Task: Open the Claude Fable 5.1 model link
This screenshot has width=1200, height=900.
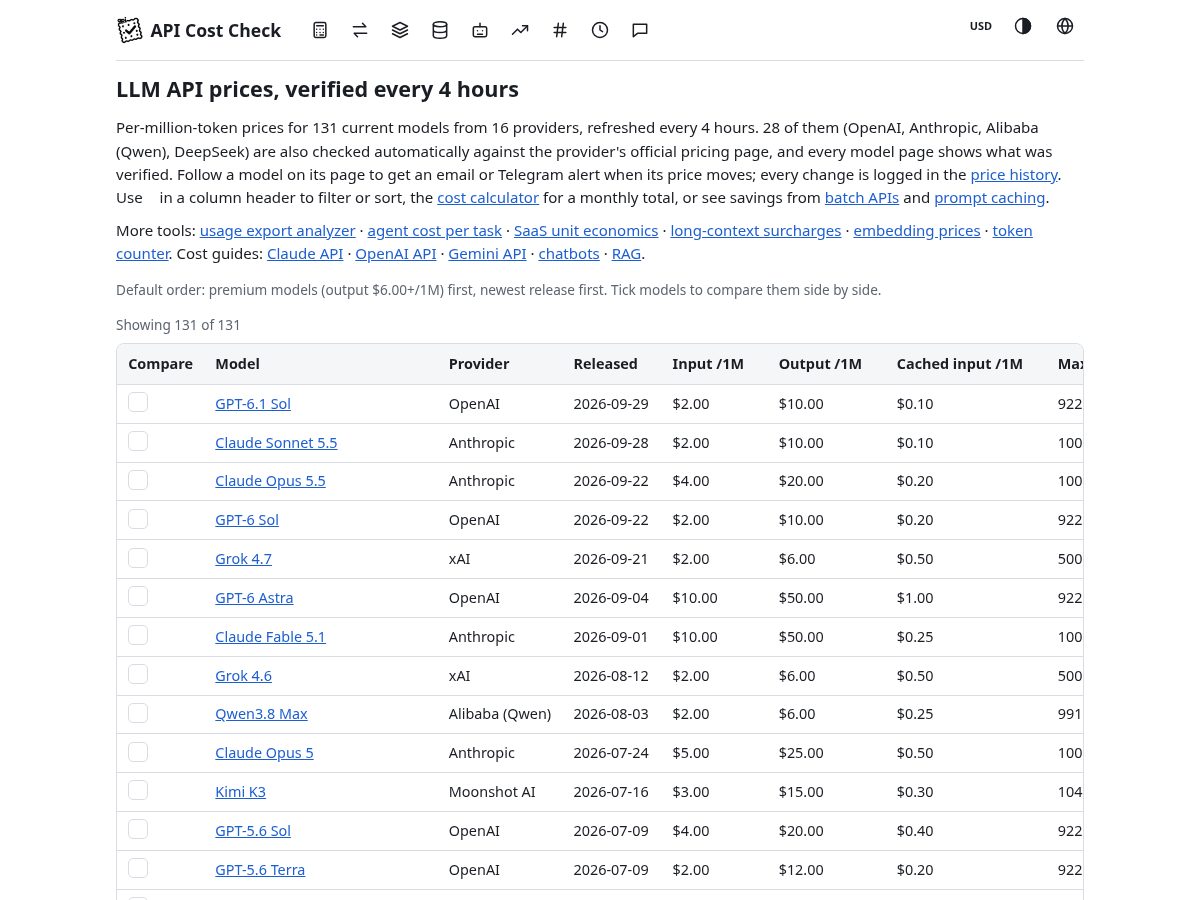Action: coord(270,637)
